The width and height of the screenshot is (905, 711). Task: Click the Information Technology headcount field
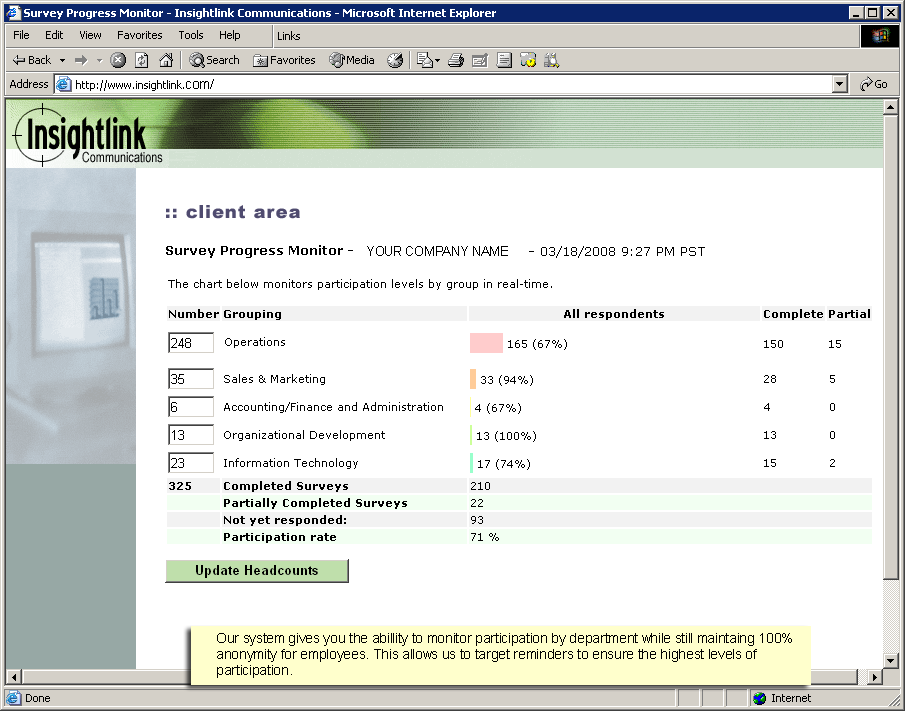point(190,463)
